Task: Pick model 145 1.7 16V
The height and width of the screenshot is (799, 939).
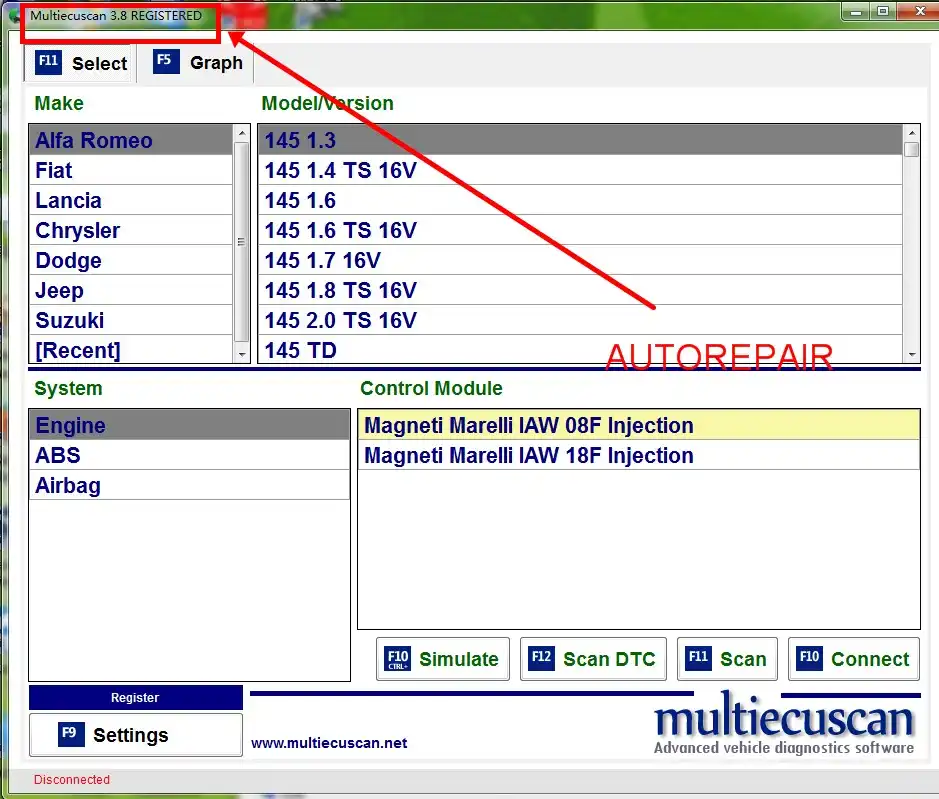Action: click(580, 260)
